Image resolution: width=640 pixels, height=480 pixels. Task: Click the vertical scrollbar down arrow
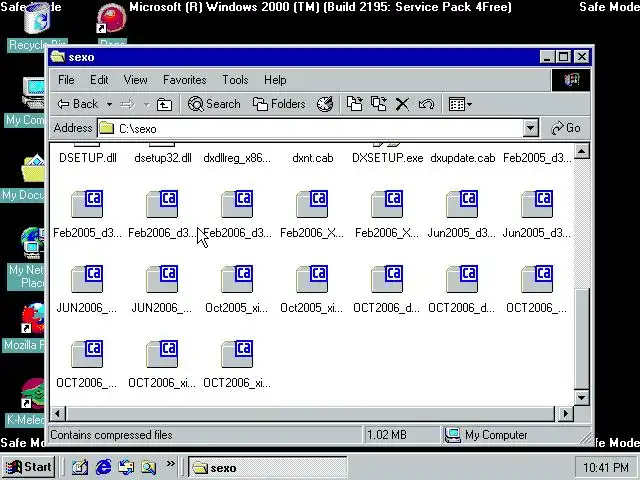582,397
